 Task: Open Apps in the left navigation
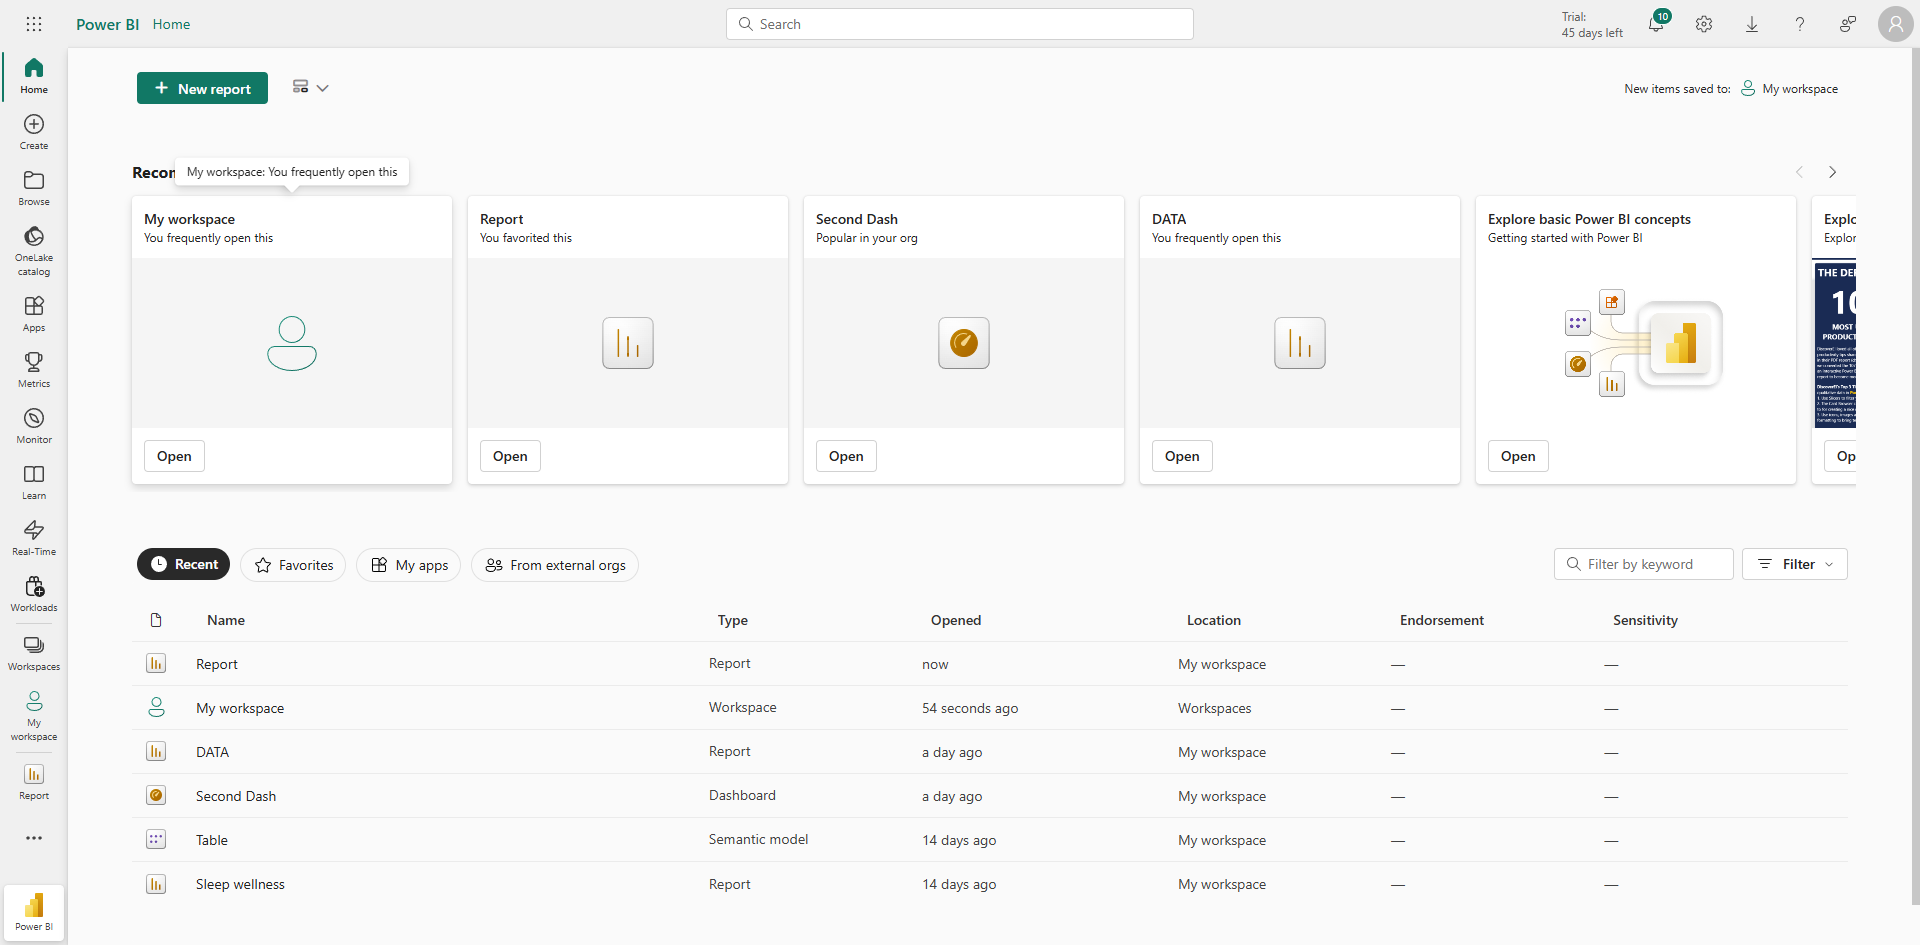(x=34, y=314)
